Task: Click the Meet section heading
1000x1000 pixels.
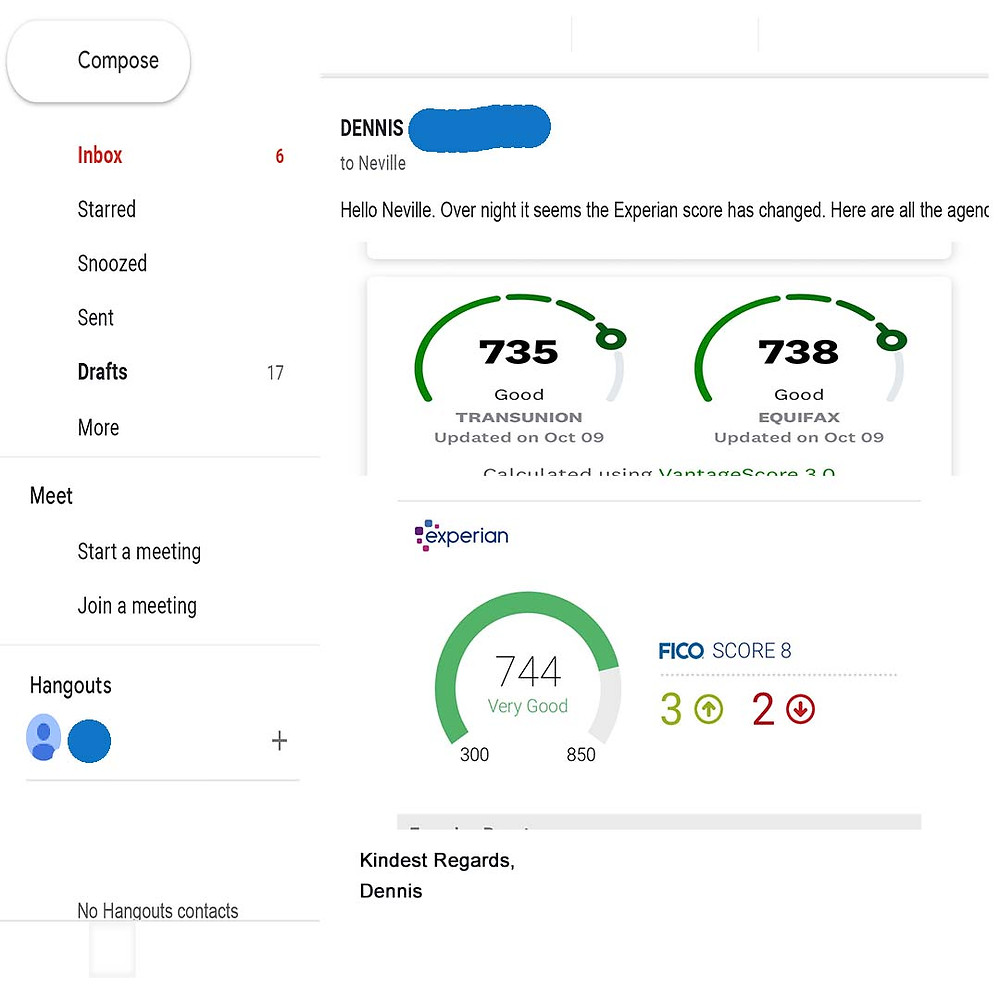Action: point(51,496)
